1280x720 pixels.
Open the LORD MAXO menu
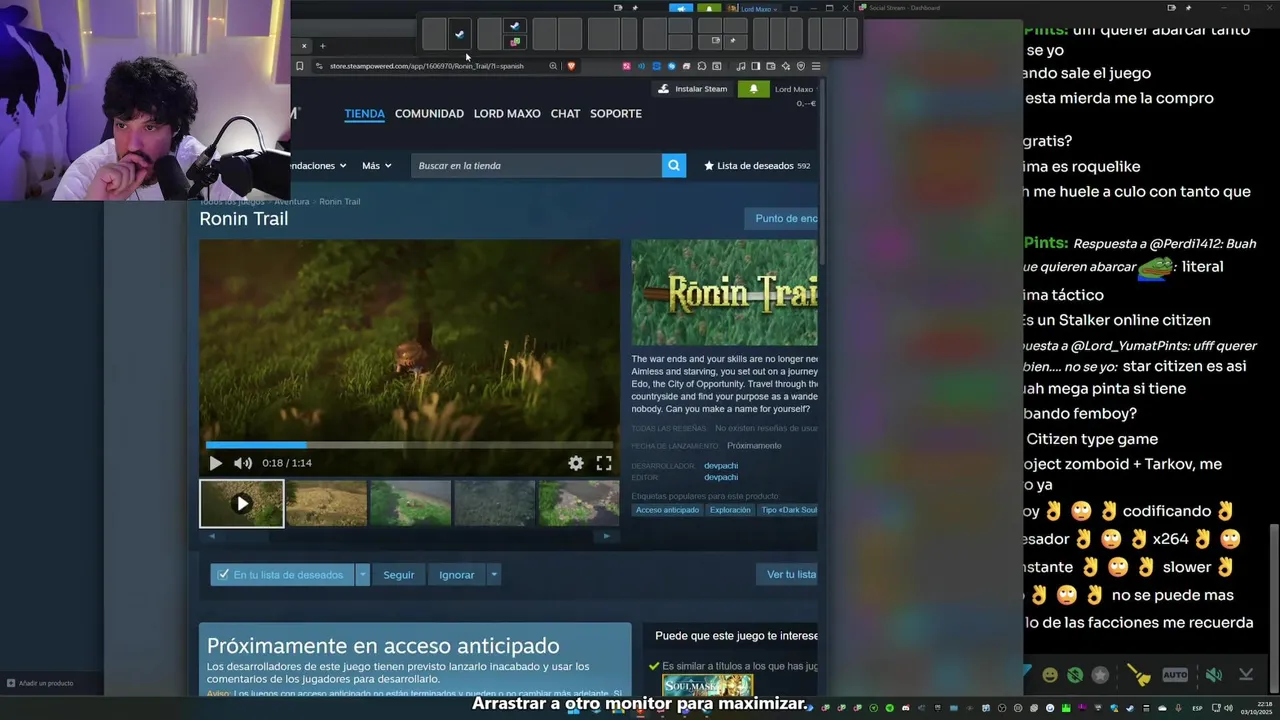507,114
